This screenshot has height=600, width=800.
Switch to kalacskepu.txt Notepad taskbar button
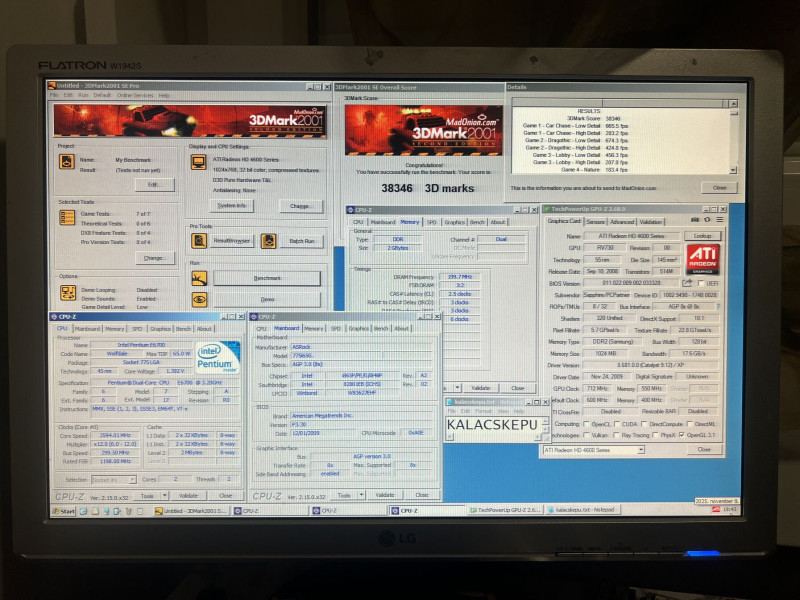point(583,509)
